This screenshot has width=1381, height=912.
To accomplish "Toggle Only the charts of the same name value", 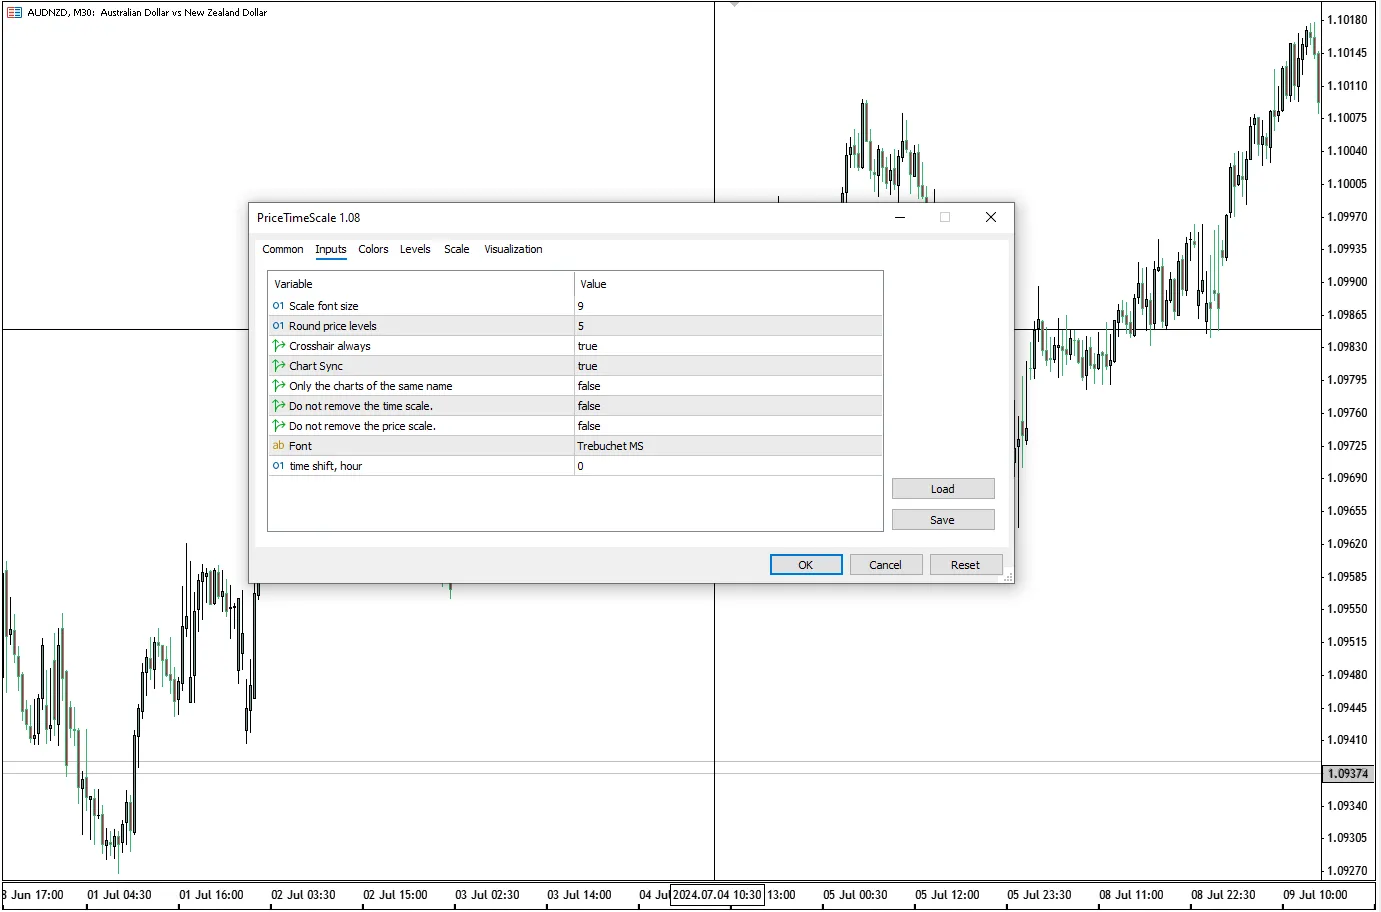I will click(728, 386).
